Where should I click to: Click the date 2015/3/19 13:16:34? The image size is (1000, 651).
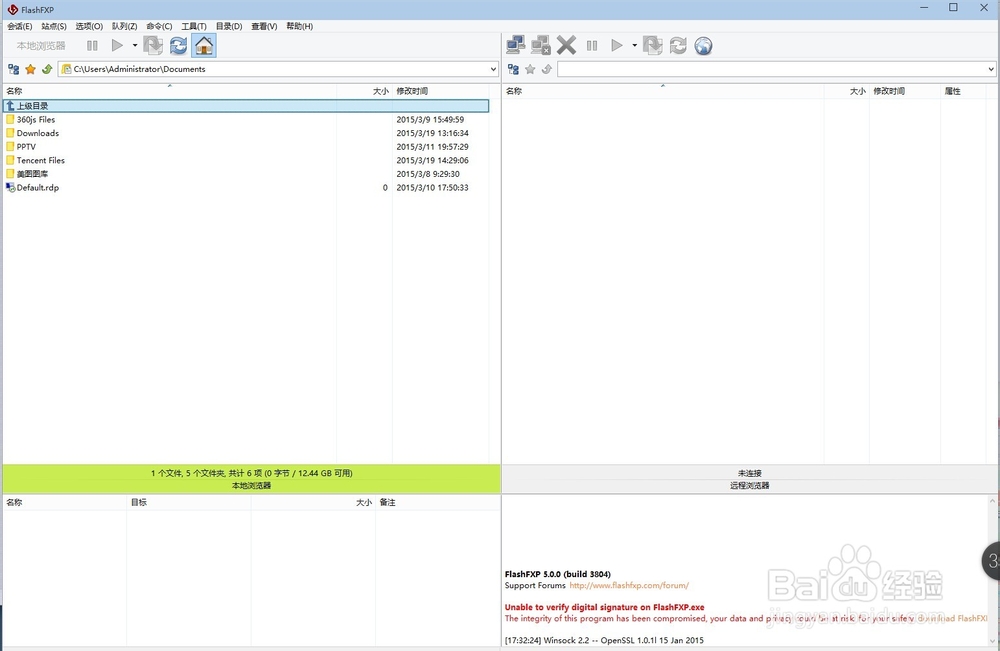pyautogui.click(x=432, y=133)
